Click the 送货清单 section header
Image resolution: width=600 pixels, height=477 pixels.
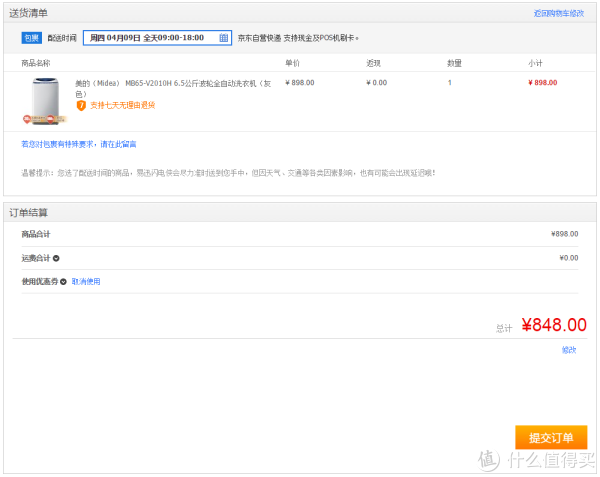point(29,13)
